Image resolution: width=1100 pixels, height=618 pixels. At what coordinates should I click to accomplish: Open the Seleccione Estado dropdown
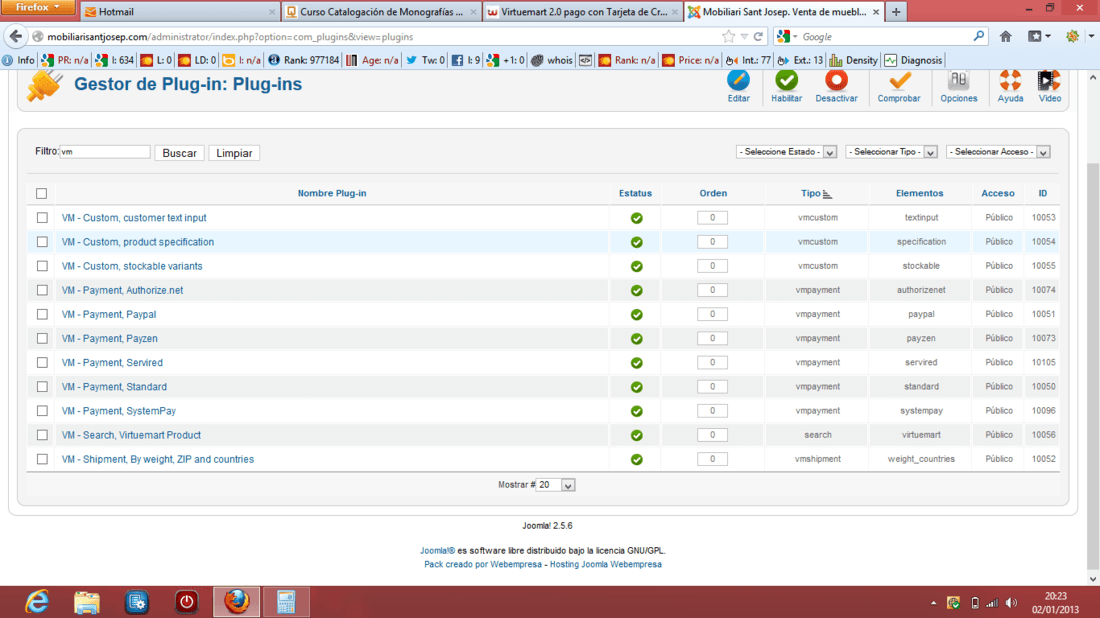[x=786, y=152]
